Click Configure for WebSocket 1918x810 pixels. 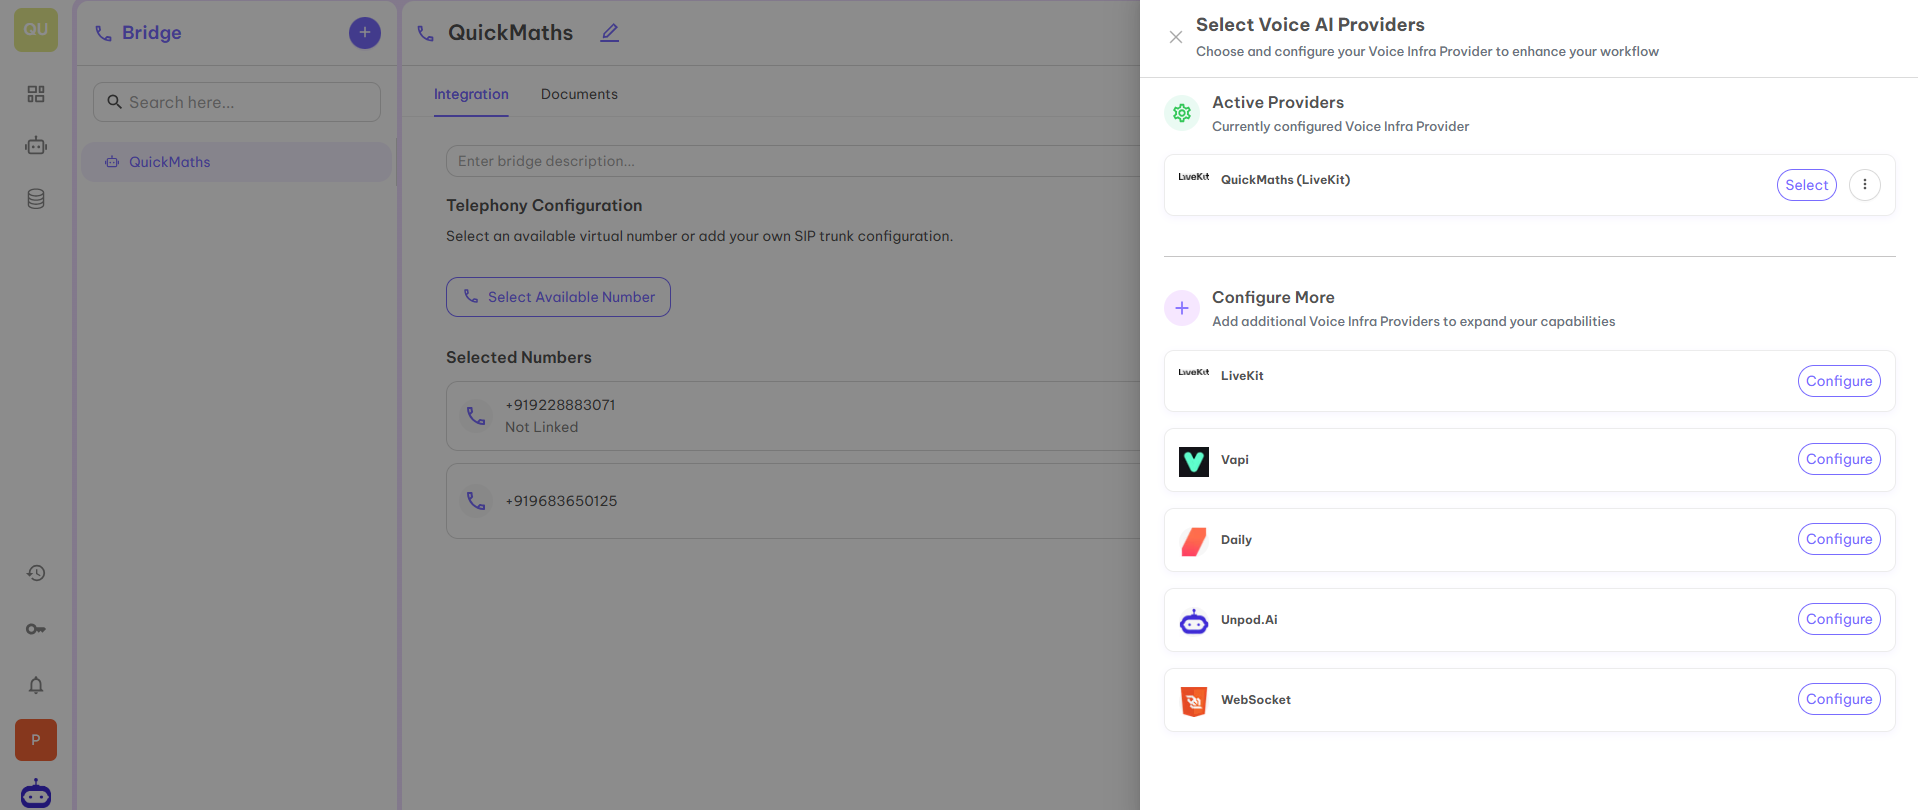[x=1839, y=699]
